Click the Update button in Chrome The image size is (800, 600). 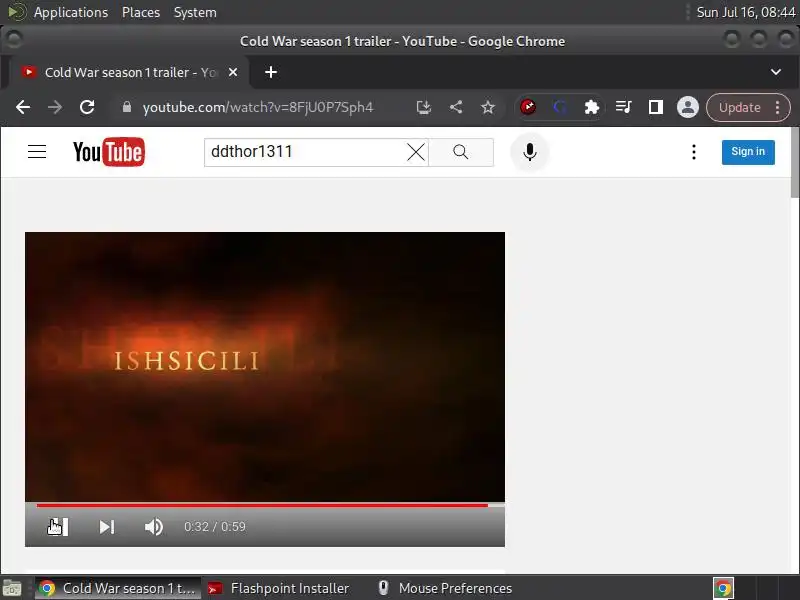(740, 108)
